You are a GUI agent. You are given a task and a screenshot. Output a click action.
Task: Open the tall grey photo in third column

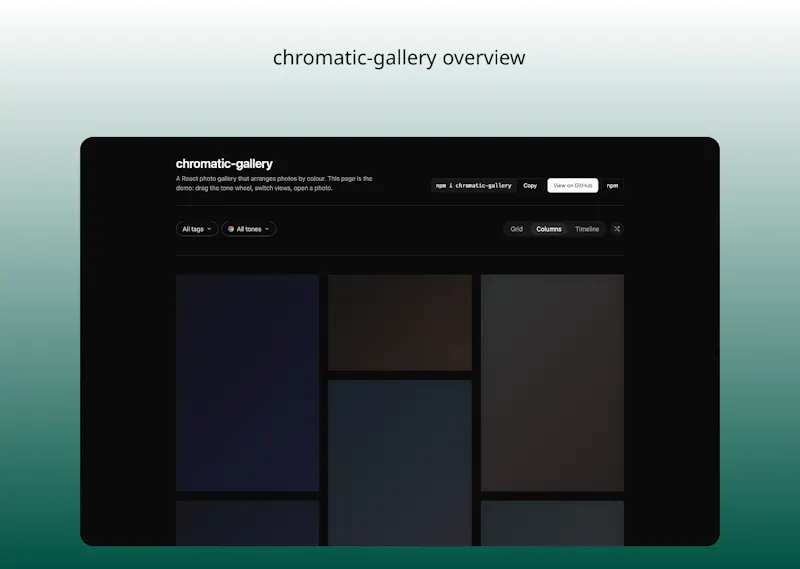552,383
